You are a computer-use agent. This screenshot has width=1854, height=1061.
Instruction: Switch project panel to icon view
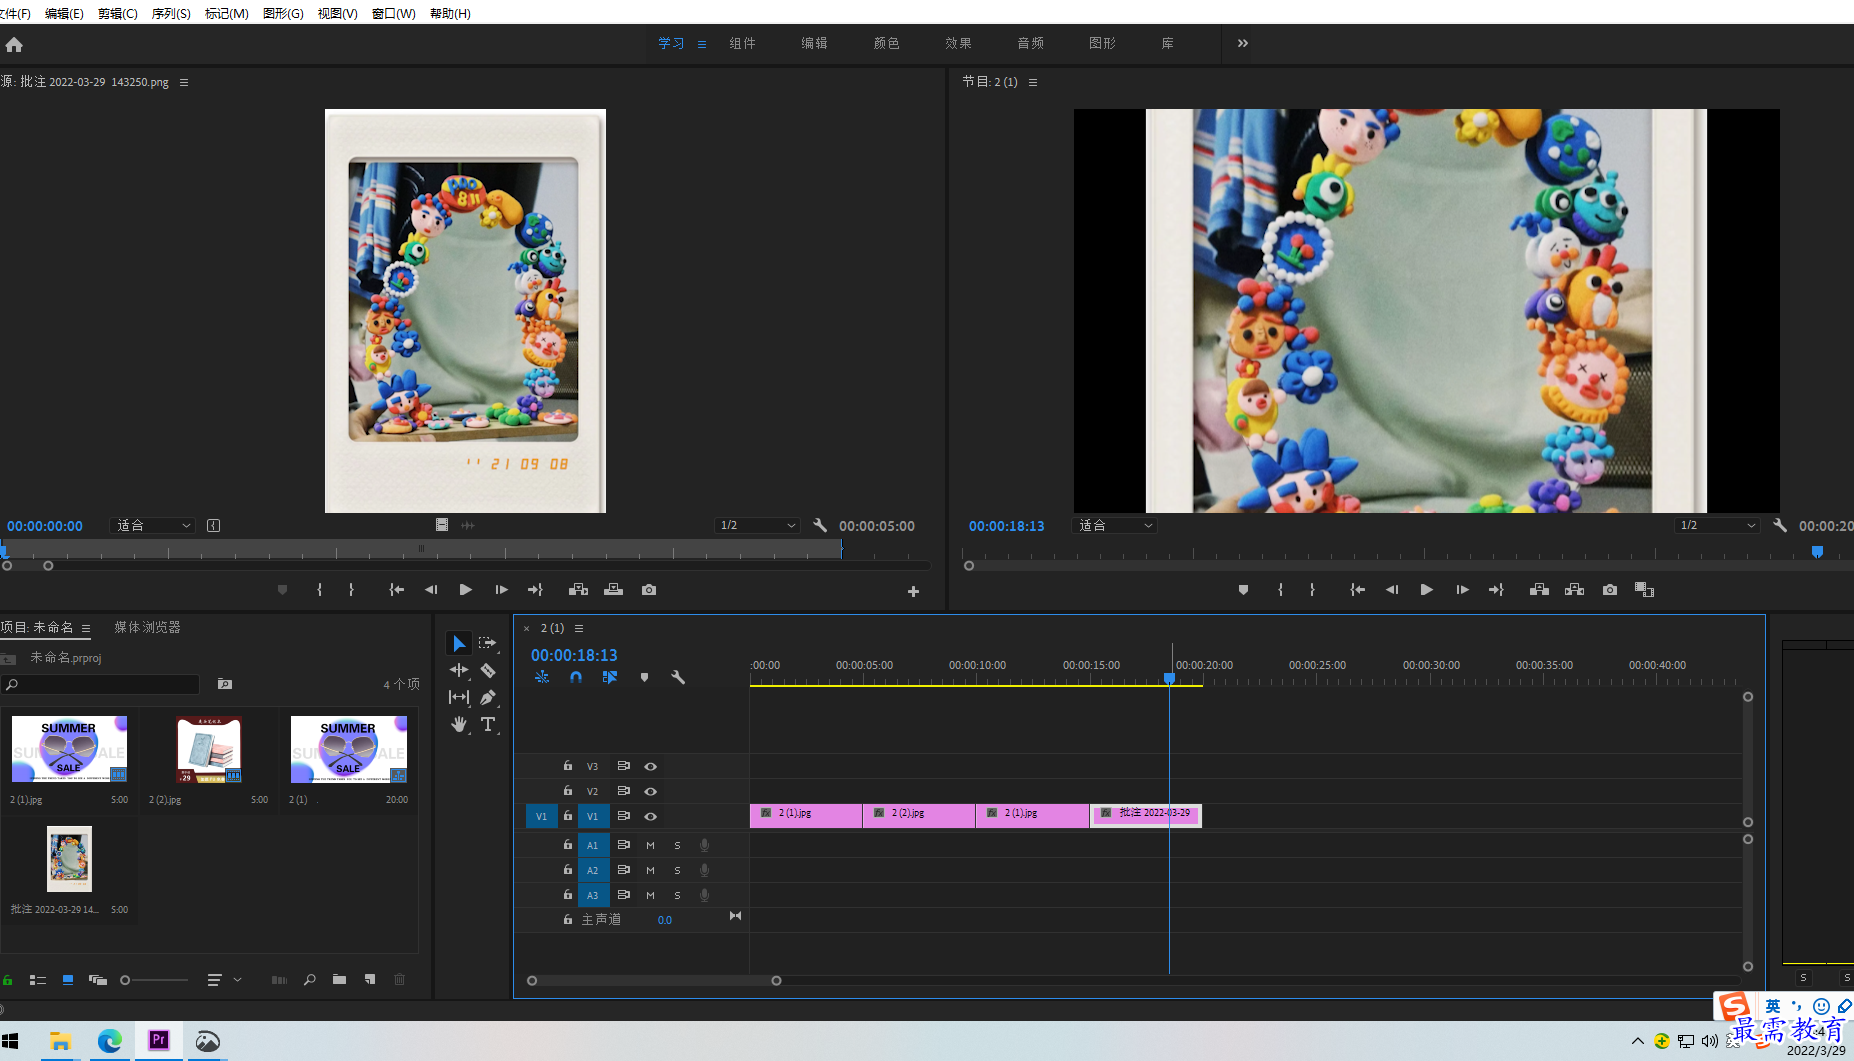[68, 980]
